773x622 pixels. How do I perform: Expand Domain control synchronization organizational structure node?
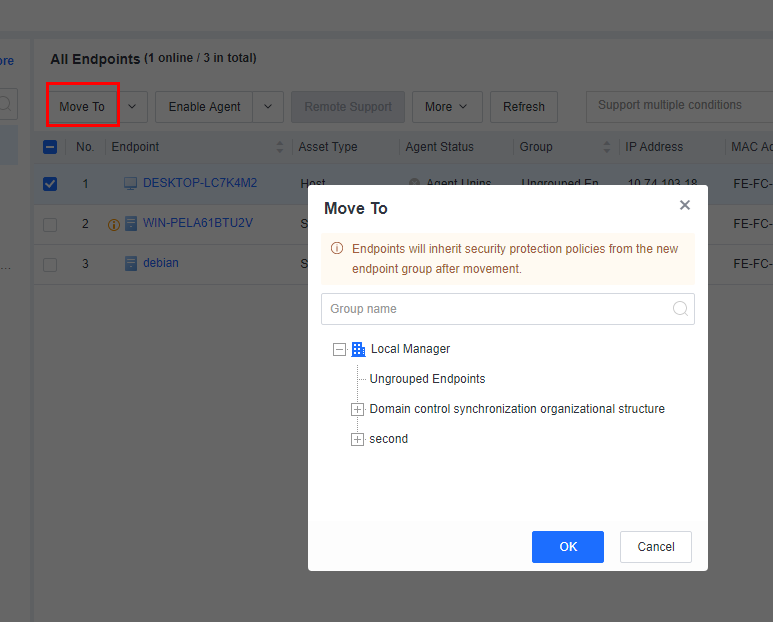pyautogui.click(x=357, y=409)
